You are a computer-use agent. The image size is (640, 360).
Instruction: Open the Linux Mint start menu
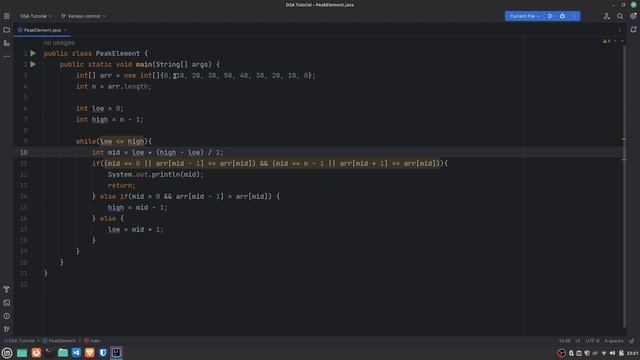click(x=7, y=353)
